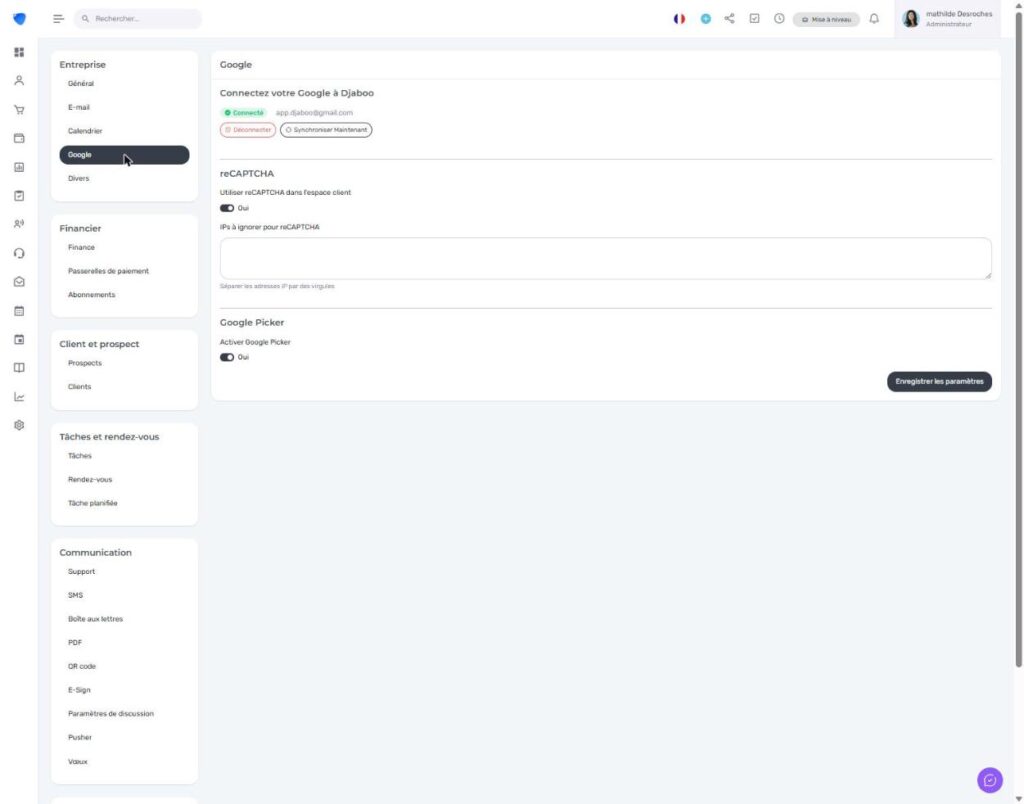Open the wallet icon in sidebar

(x=19, y=138)
